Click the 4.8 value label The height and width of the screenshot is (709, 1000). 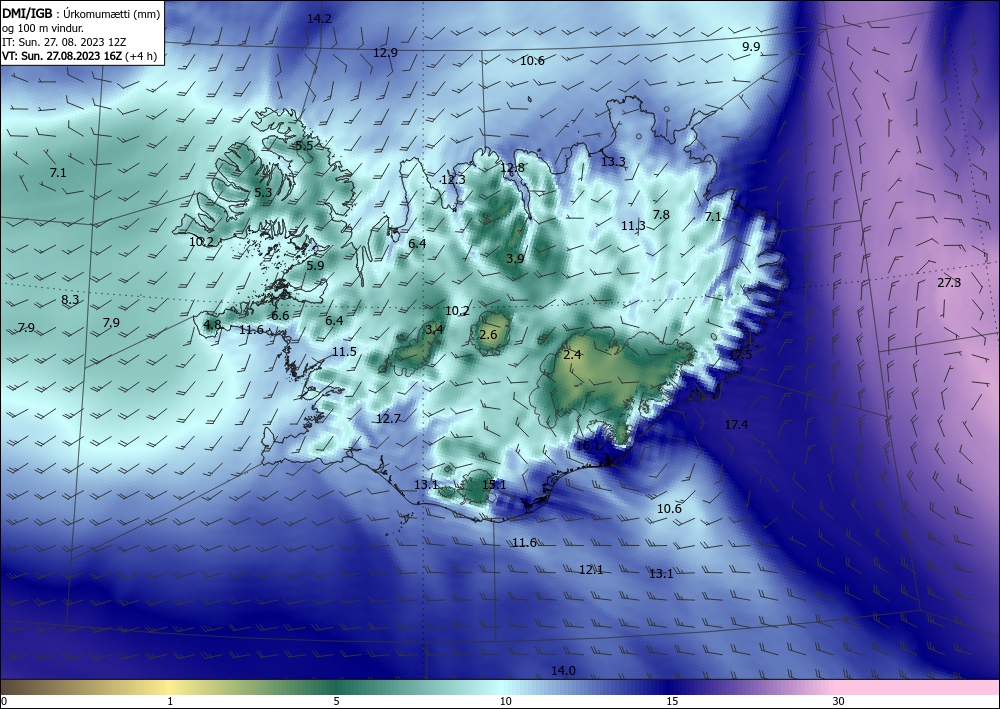(x=212, y=325)
